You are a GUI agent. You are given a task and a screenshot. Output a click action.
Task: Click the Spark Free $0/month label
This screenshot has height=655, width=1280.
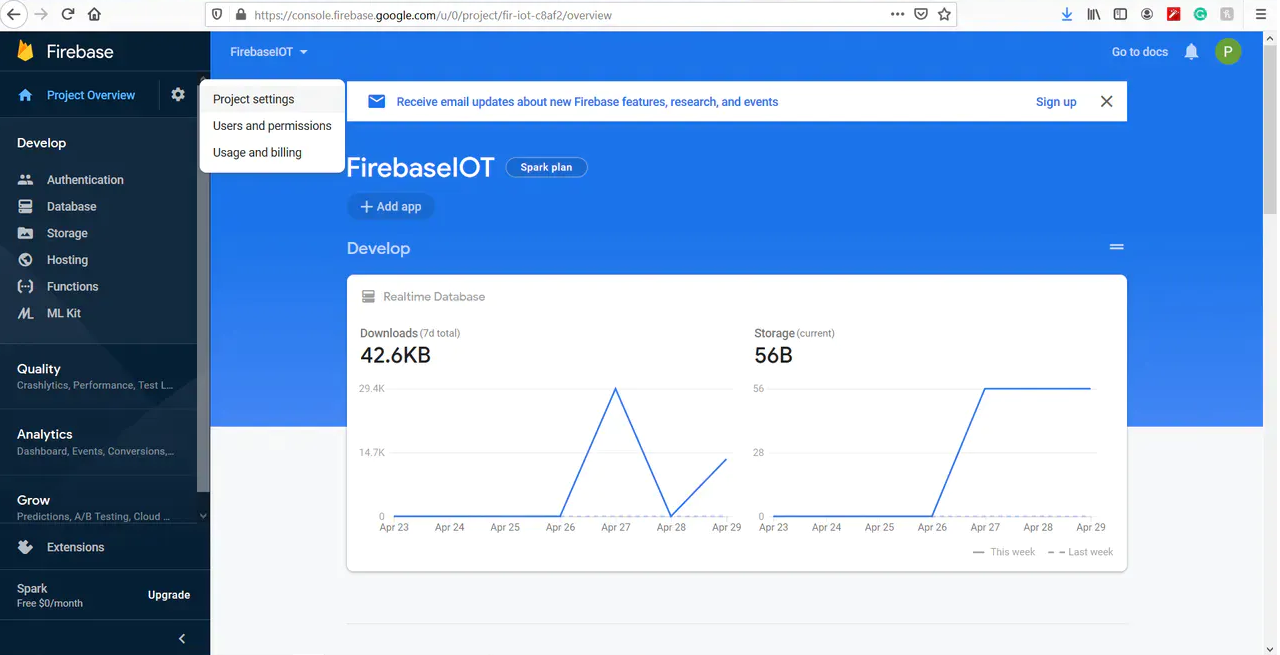tap(50, 595)
